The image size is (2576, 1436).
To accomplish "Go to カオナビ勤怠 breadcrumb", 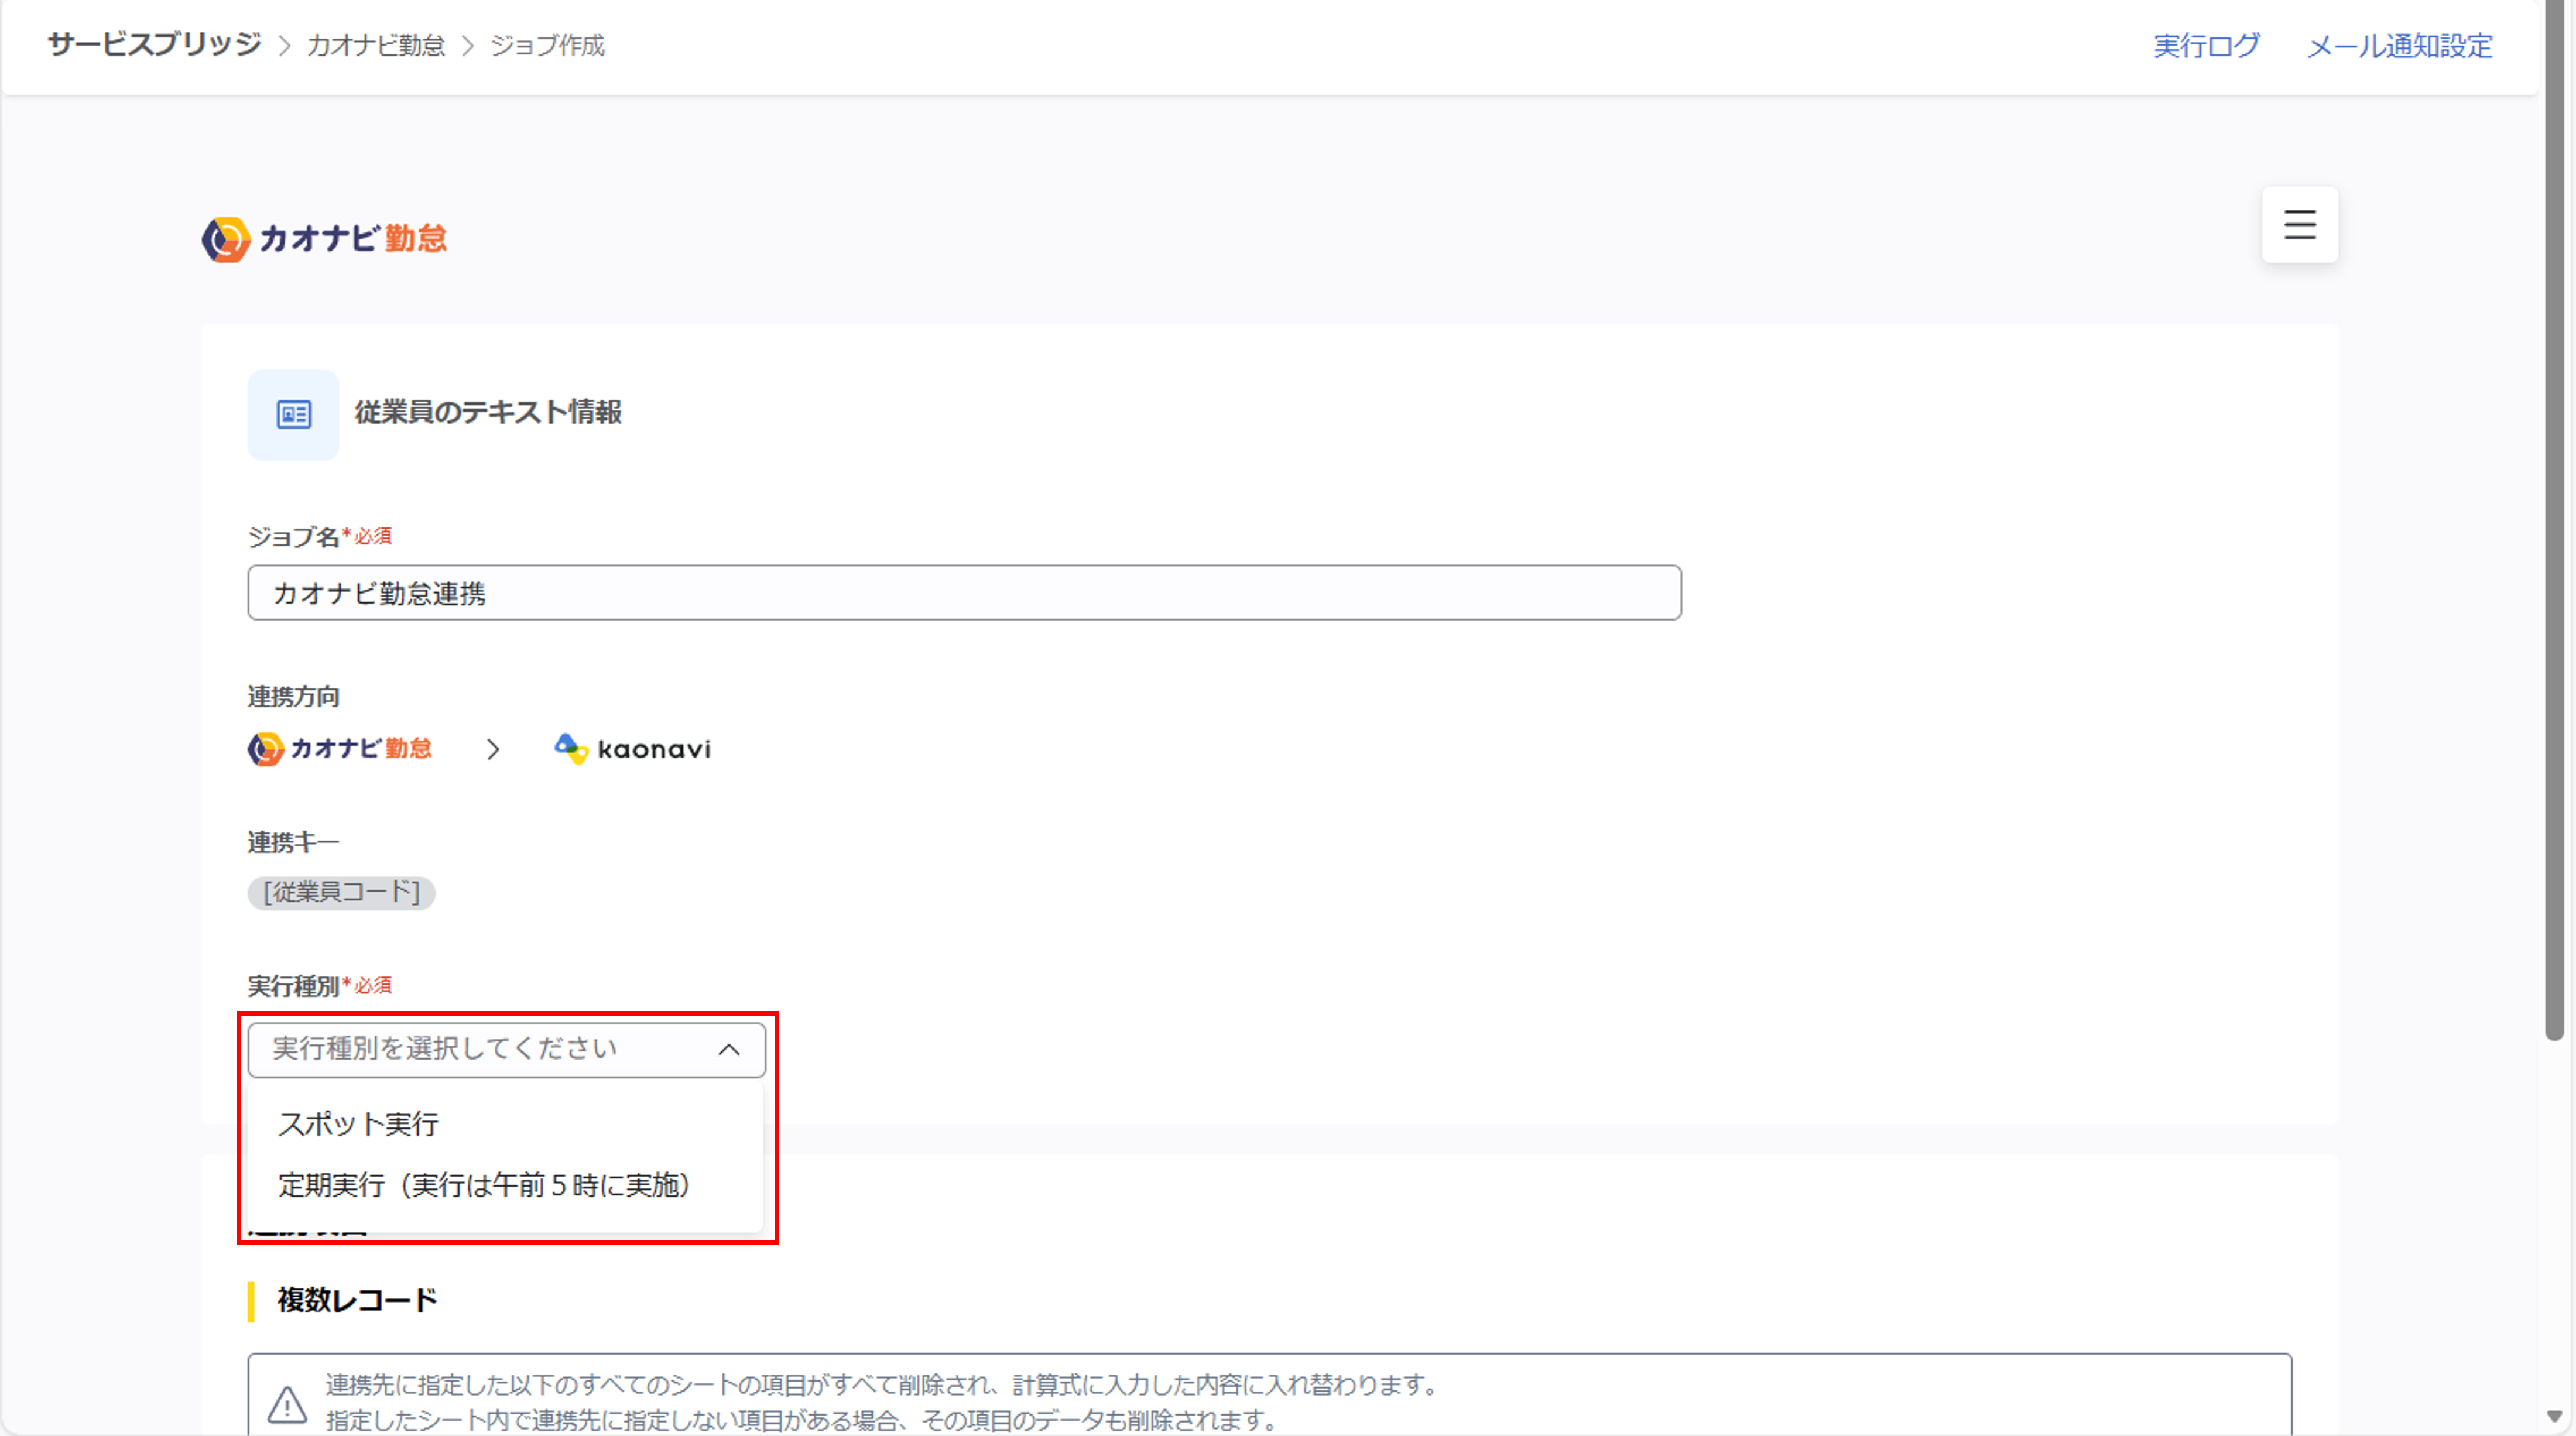I will 375,46.
